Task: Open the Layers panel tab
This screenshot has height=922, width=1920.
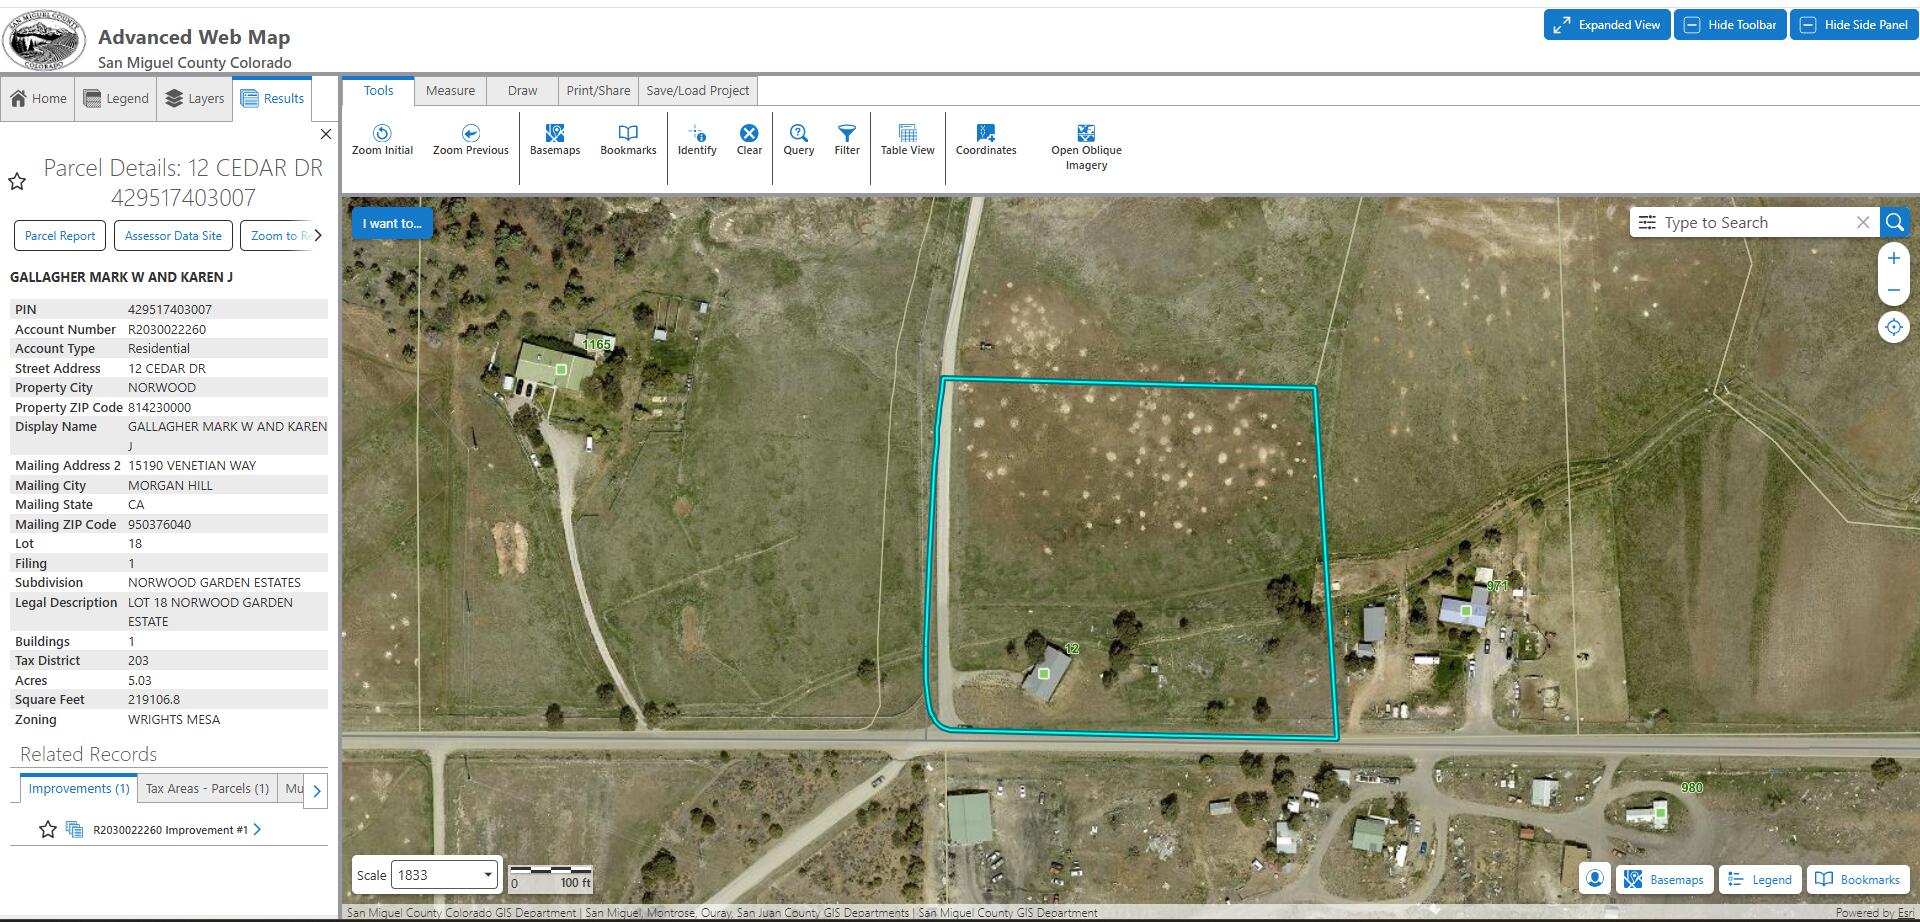Action: click(x=195, y=98)
